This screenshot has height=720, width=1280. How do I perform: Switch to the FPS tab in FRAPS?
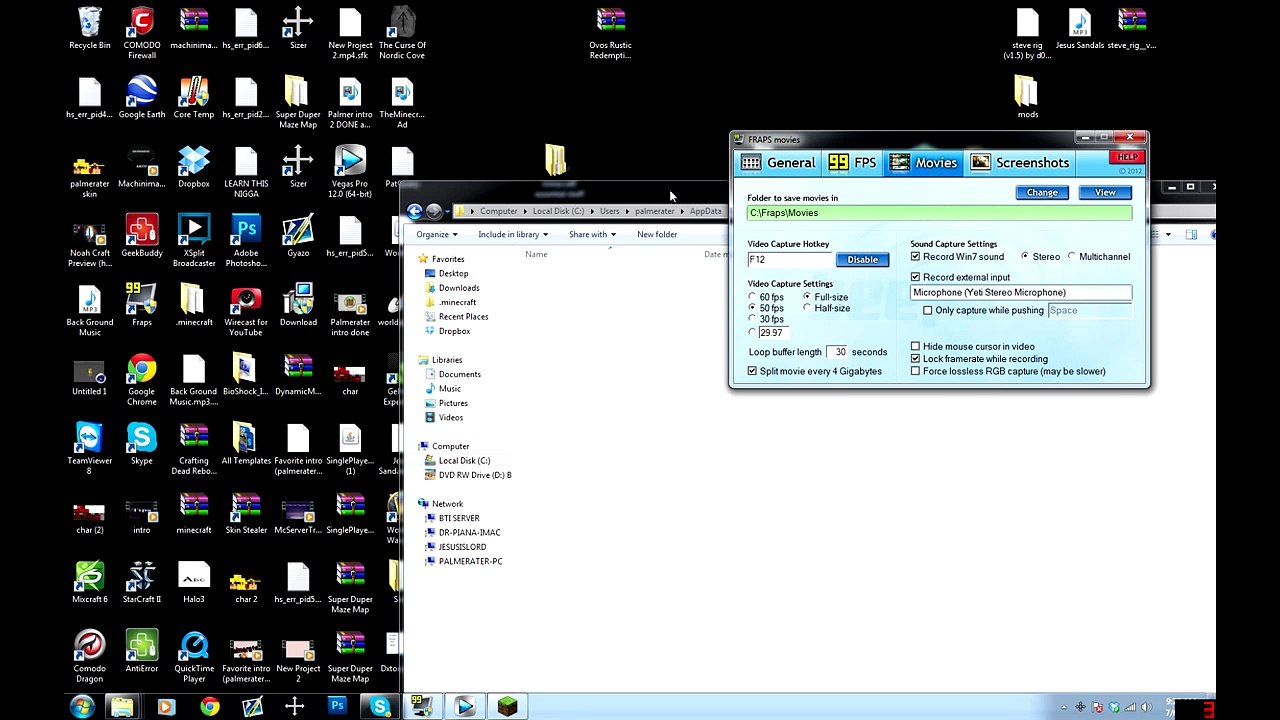[x=853, y=163]
